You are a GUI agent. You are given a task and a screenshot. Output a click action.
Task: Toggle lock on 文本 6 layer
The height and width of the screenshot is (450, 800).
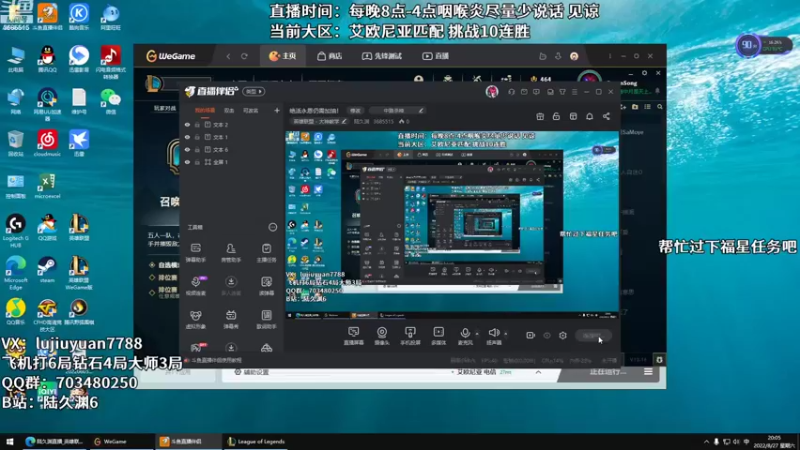click(x=197, y=149)
